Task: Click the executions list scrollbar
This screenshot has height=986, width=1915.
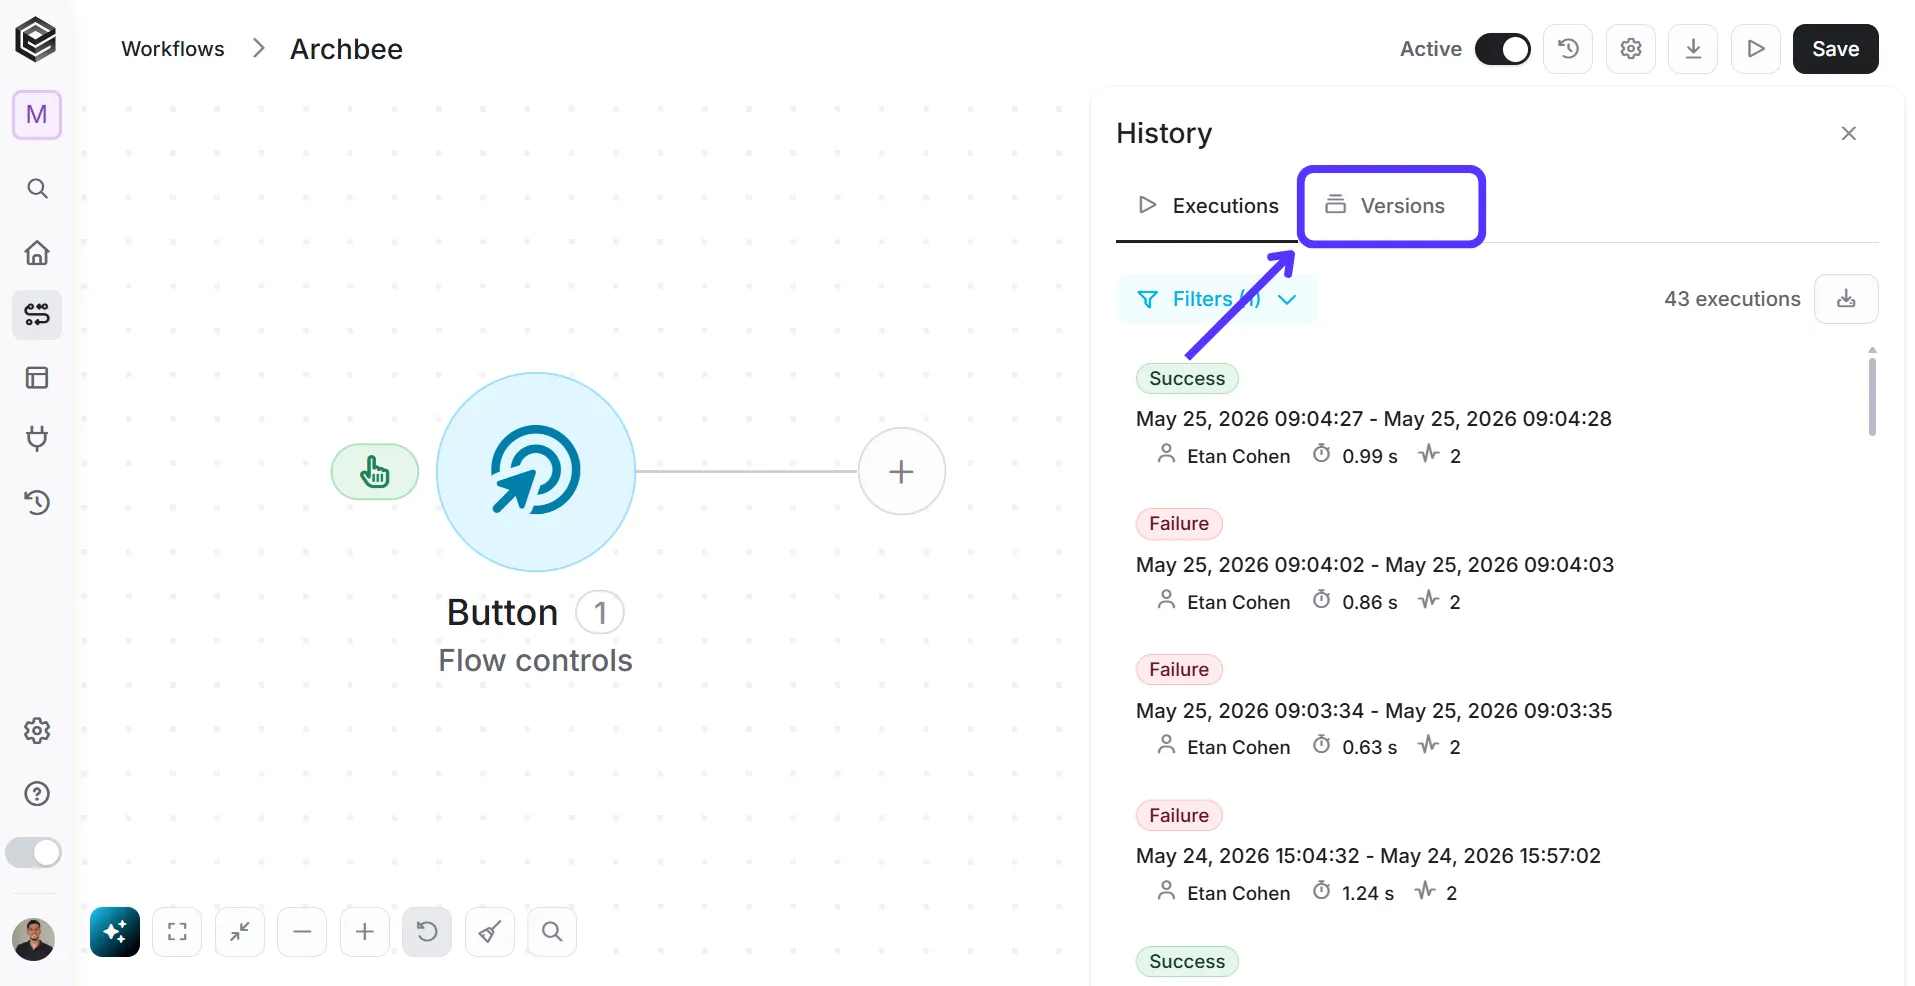Action: [x=1872, y=397]
